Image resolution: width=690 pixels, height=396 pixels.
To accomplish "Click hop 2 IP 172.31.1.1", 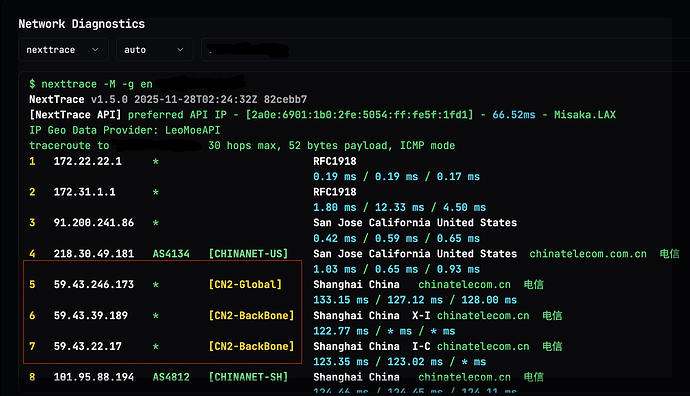I will (84, 192).
